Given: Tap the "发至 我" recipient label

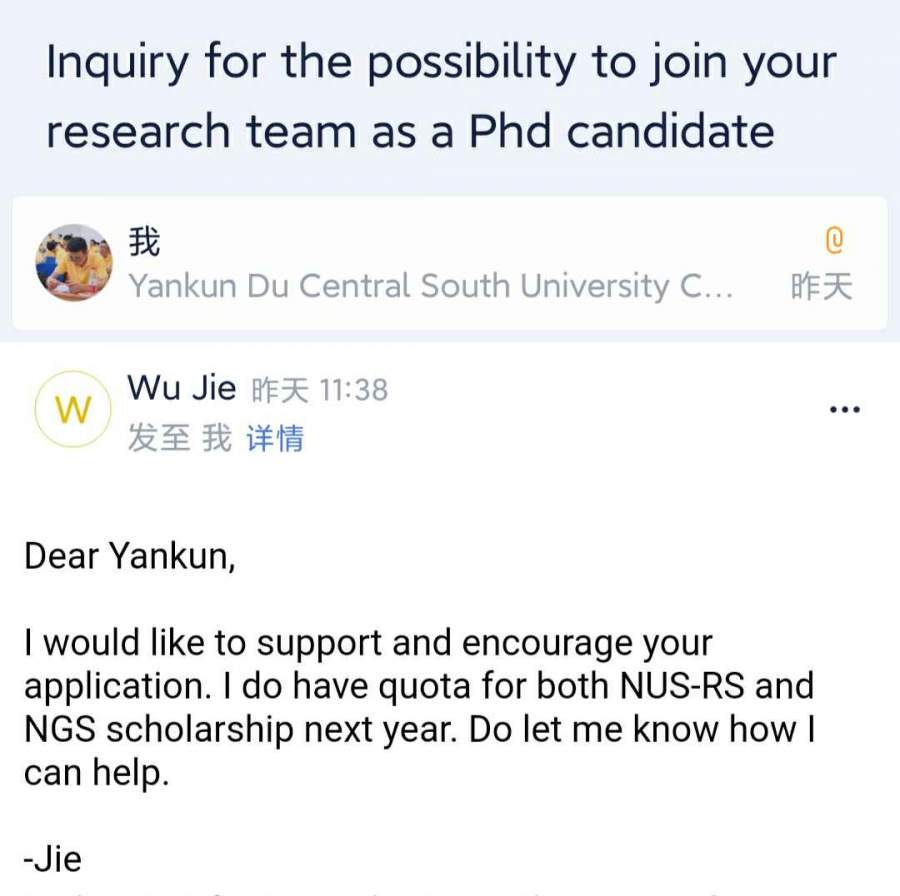Looking at the screenshot, I should [x=178, y=438].
